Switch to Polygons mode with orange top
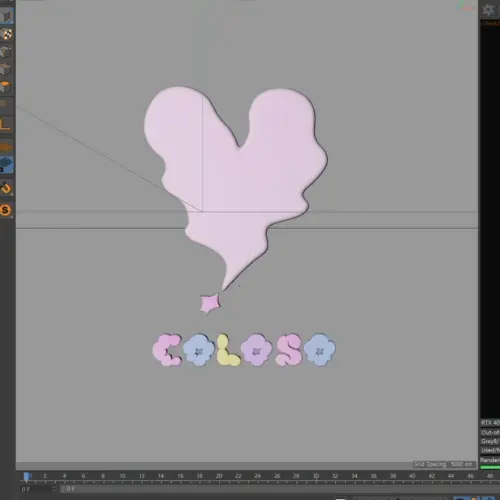The width and height of the screenshot is (500, 500). (x=6, y=87)
